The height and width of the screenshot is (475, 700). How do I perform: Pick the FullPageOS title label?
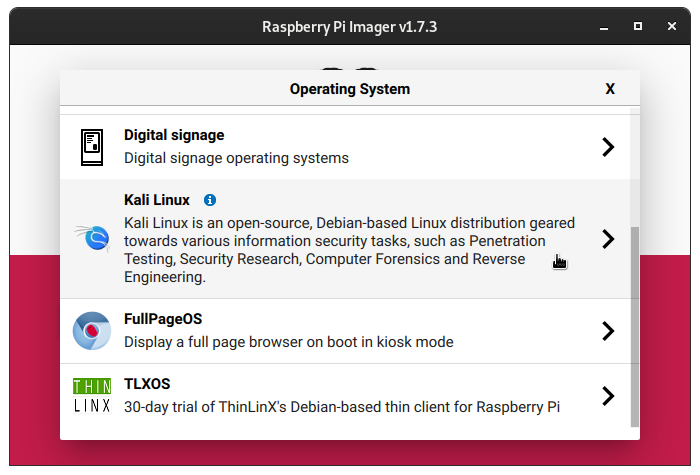(x=163, y=319)
